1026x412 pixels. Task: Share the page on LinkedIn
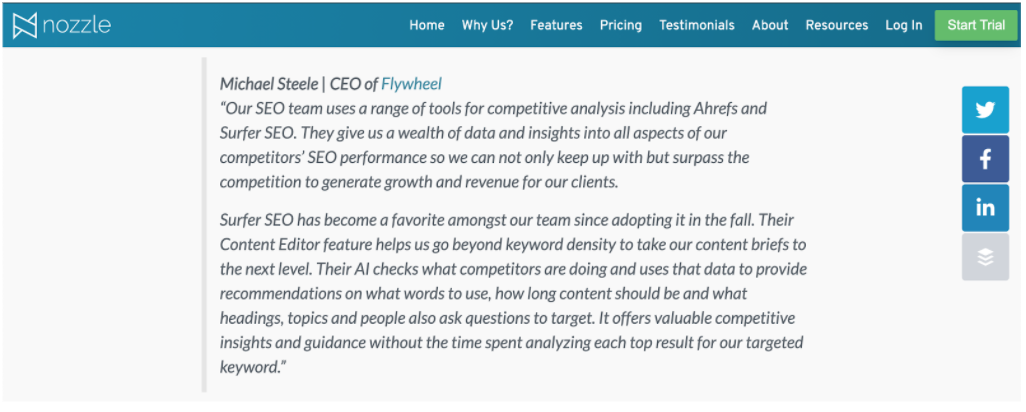click(985, 208)
